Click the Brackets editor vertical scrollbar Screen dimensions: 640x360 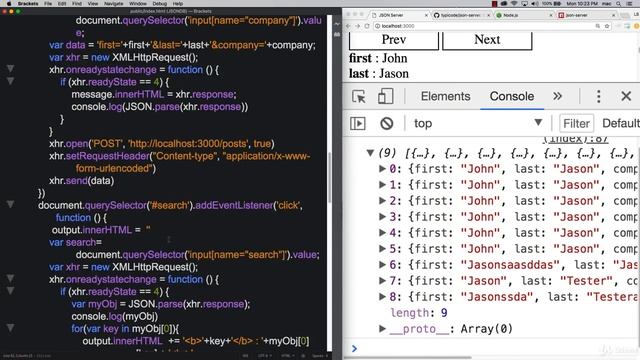click(330, 178)
